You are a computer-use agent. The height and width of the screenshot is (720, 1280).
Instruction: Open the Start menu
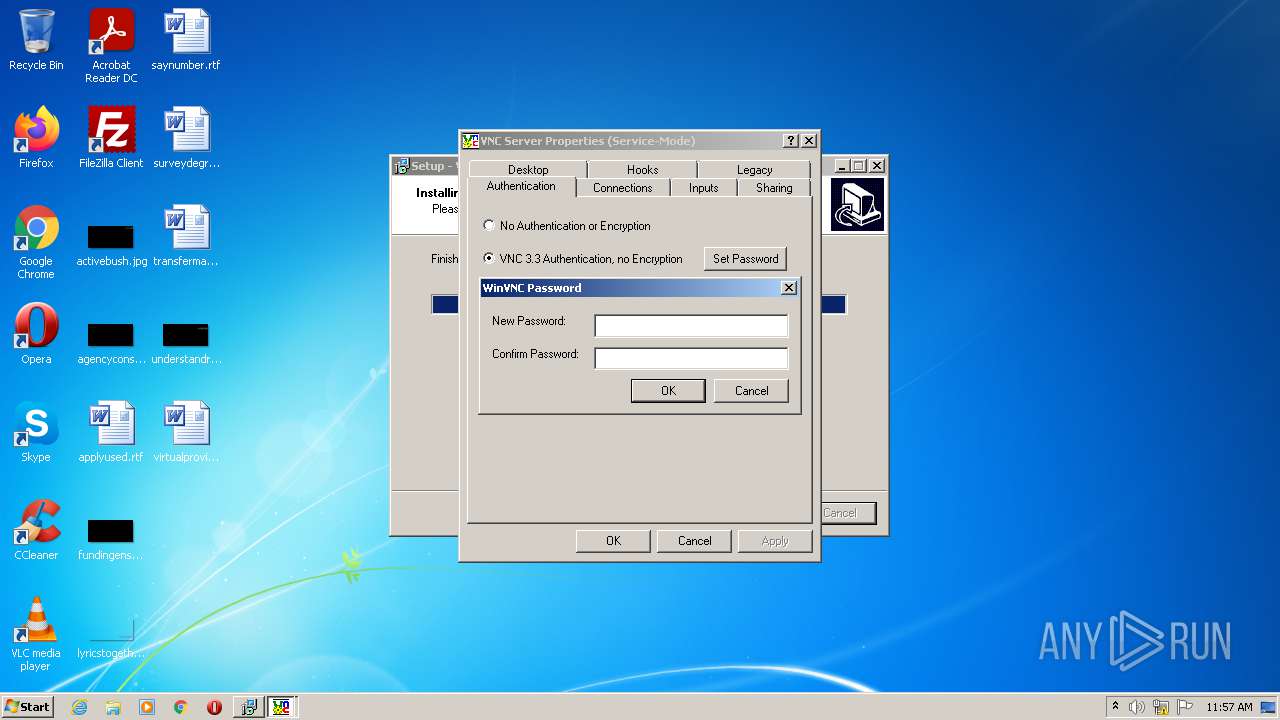27,707
